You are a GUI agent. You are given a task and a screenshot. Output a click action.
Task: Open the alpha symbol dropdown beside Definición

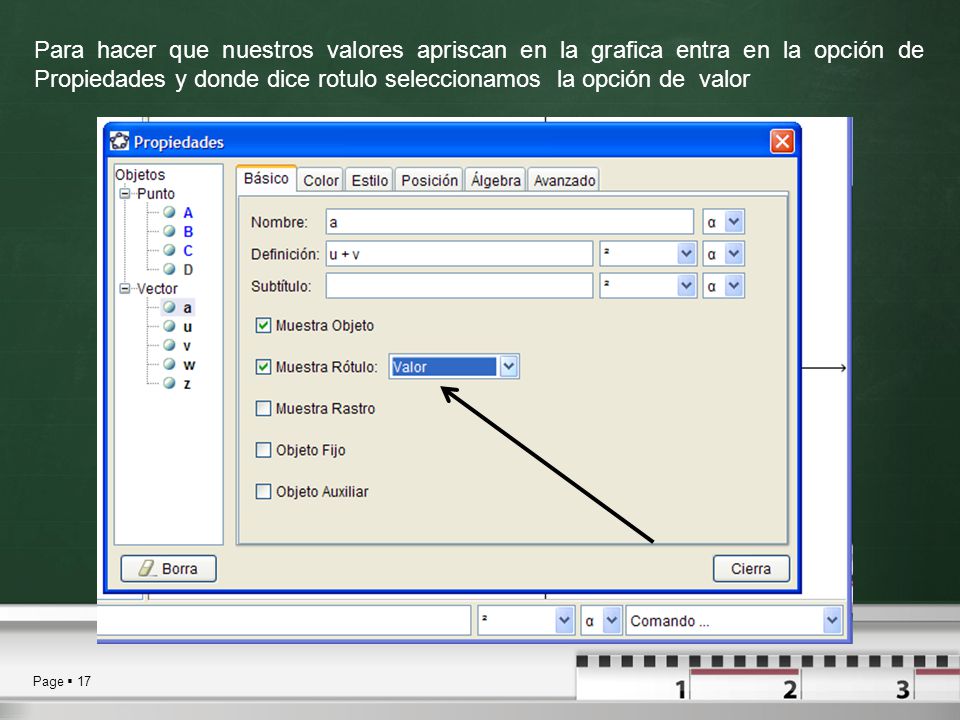tap(734, 253)
